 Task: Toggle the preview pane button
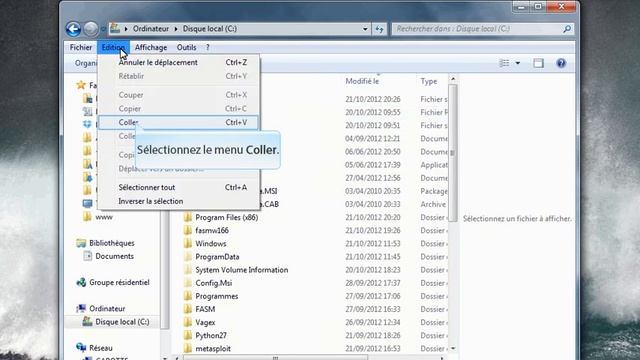point(538,63)
